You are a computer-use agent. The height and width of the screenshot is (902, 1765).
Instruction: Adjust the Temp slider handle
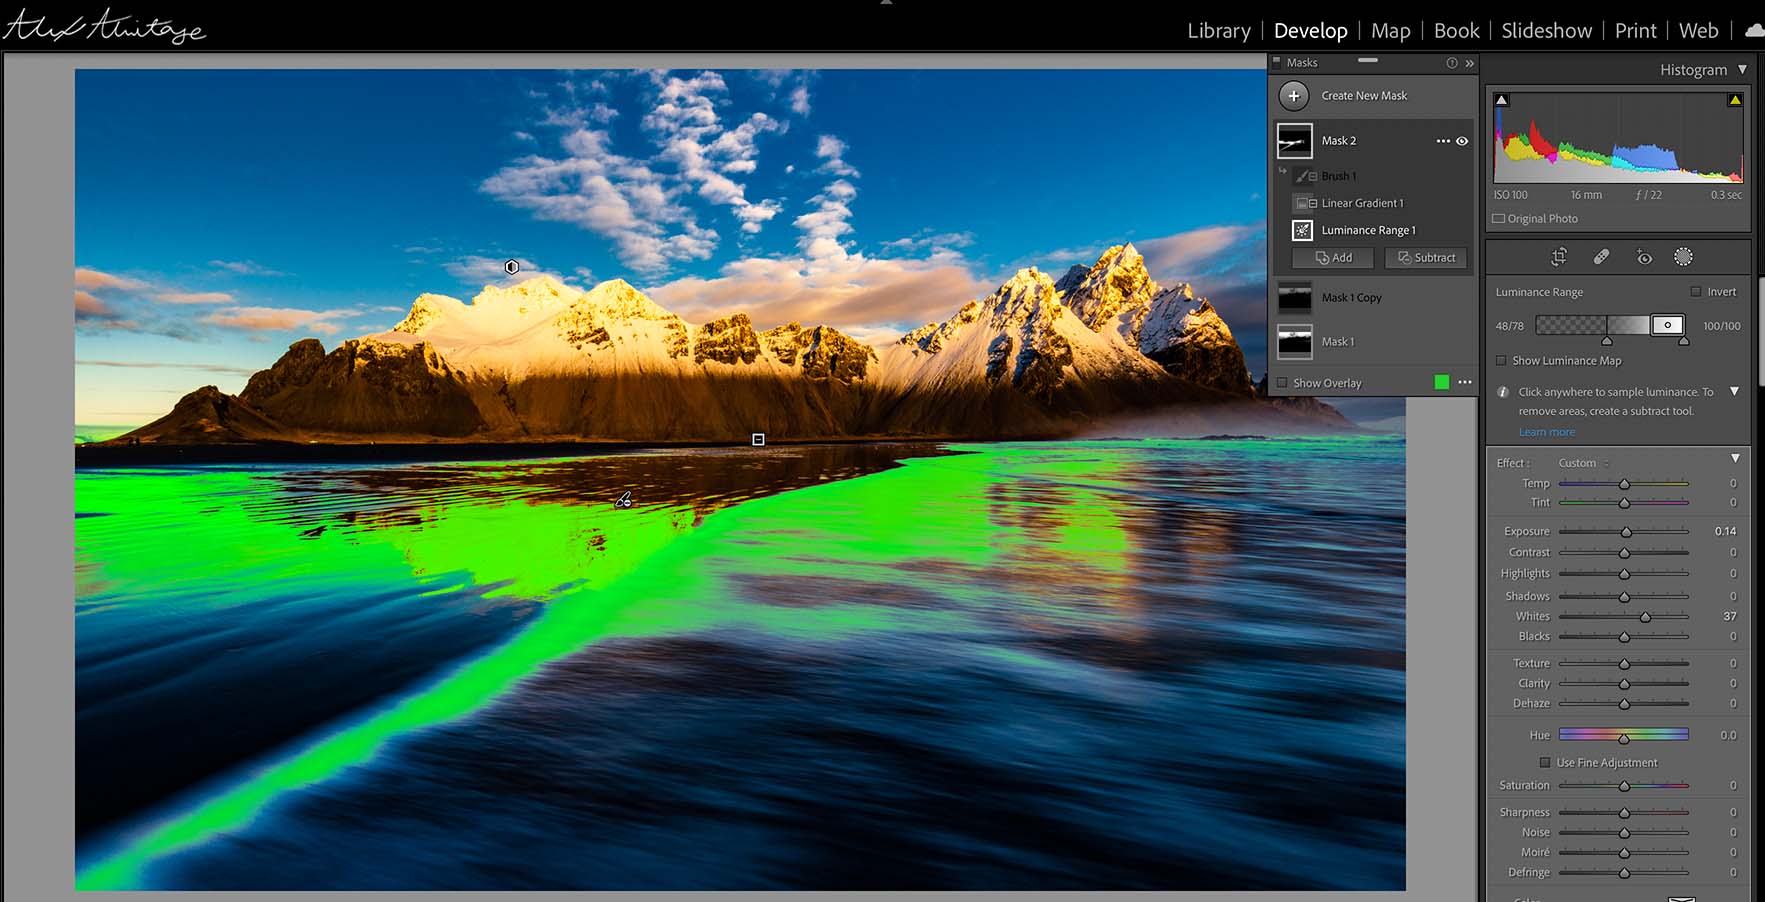click(x=1624, y=484)
